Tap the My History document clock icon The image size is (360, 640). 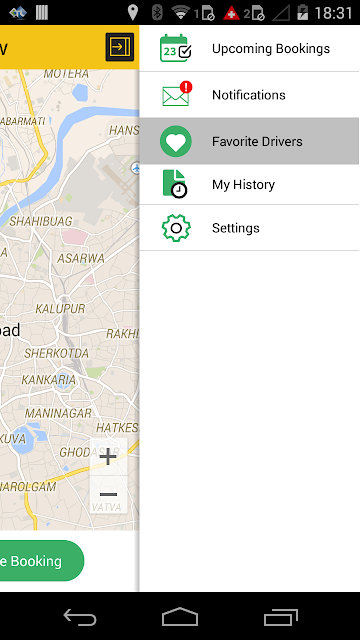click(175, 184)
